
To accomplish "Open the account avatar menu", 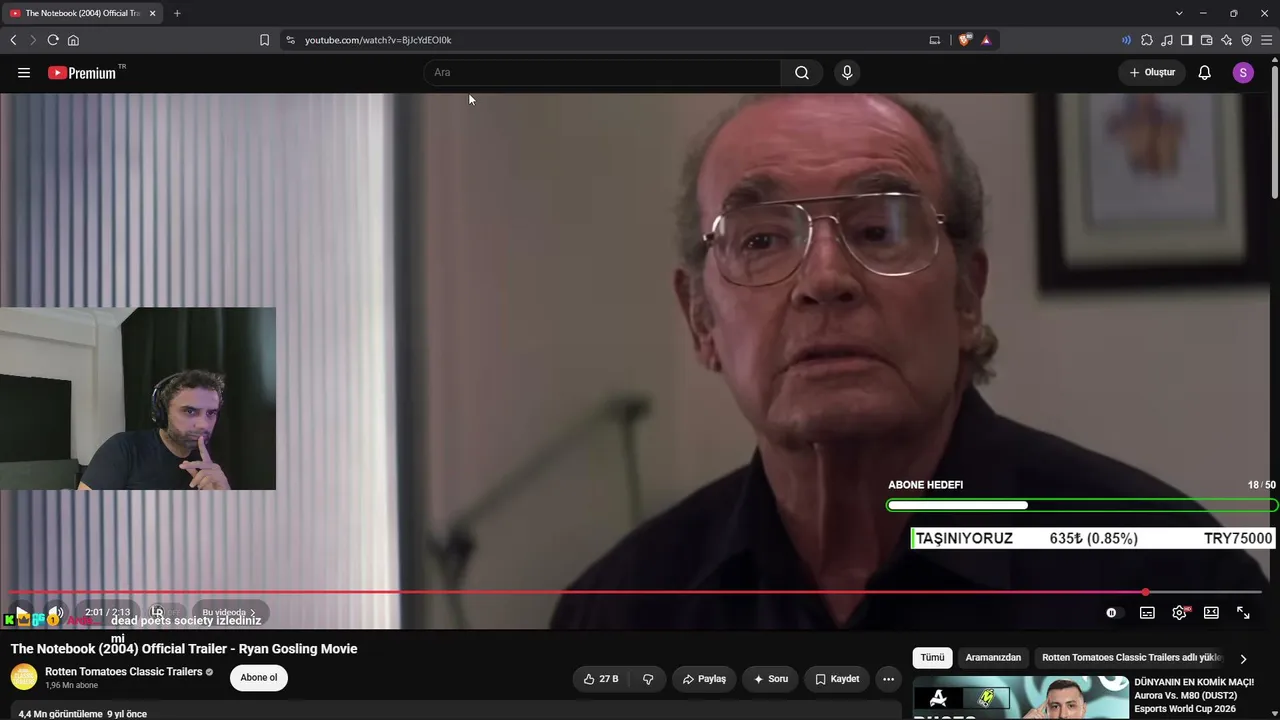I will tap(1243, 73).
